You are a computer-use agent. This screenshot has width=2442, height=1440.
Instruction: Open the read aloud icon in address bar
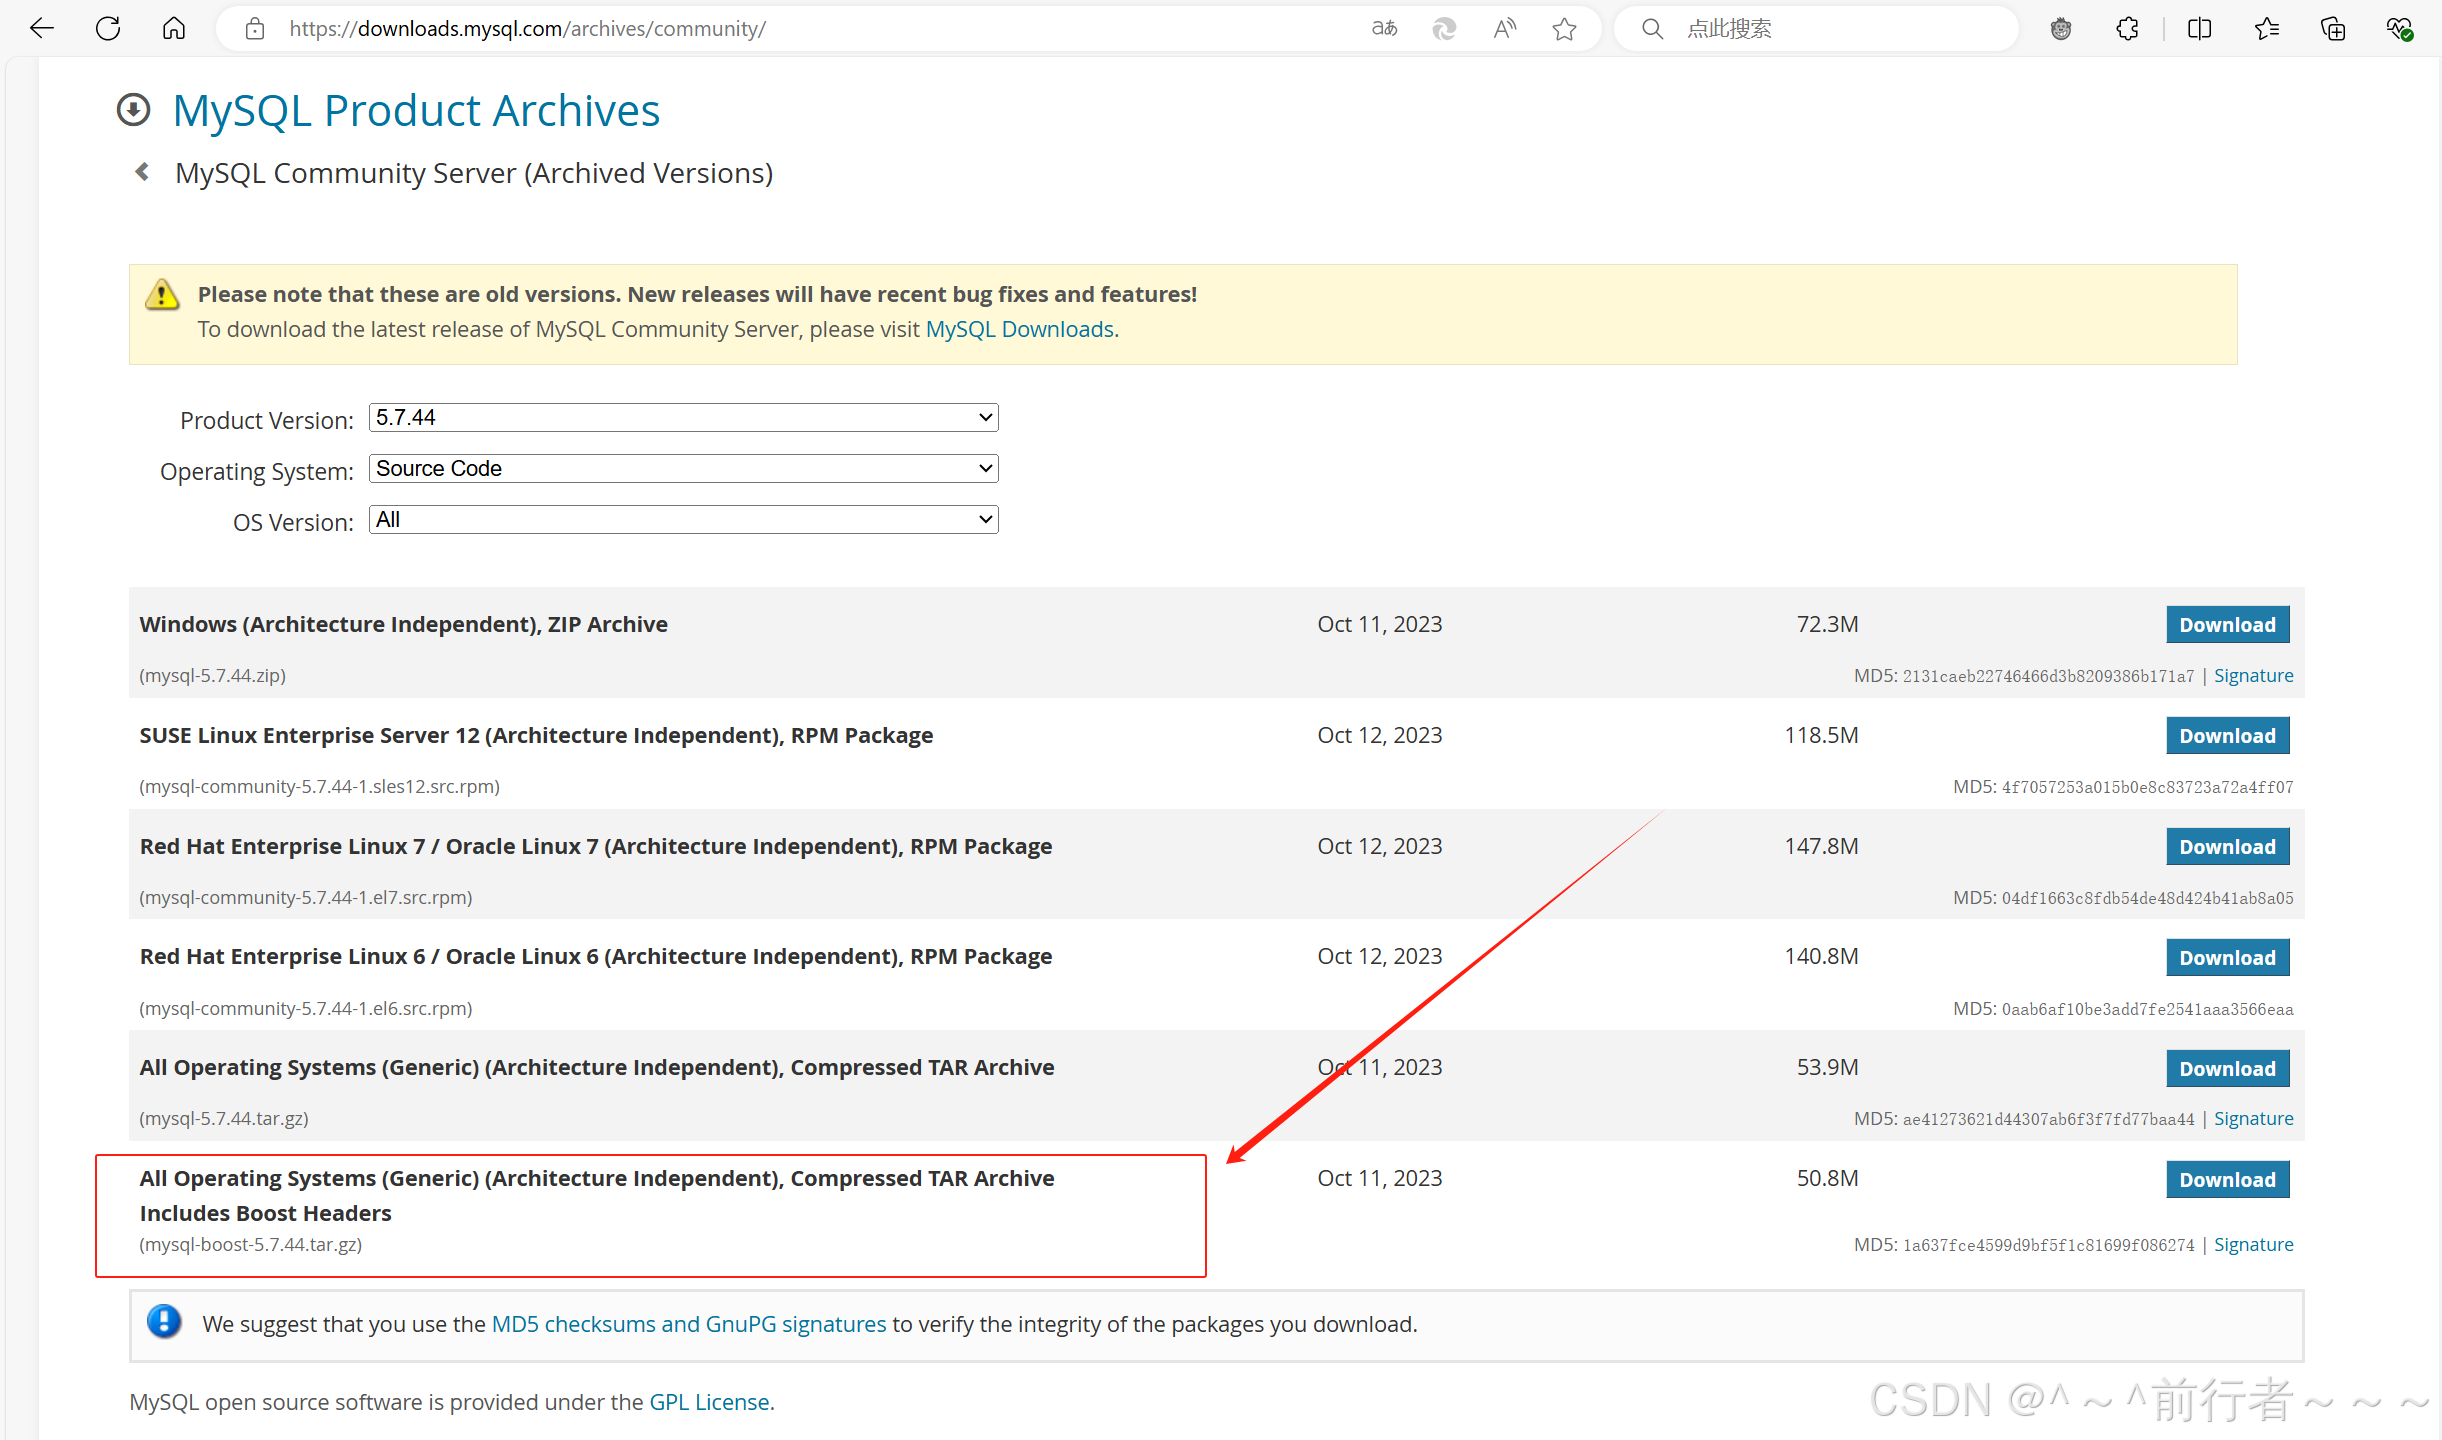click(1504, 29)
